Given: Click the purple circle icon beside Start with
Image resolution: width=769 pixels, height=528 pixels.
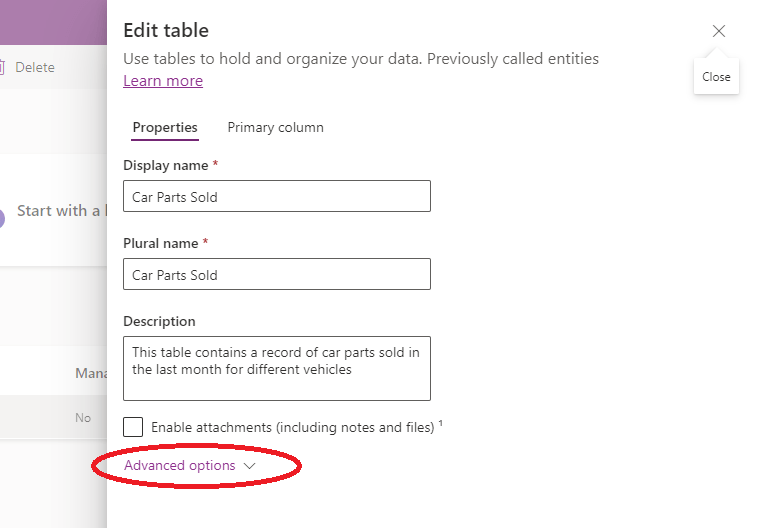Looking at the screenshot, I should pos(1,218).
